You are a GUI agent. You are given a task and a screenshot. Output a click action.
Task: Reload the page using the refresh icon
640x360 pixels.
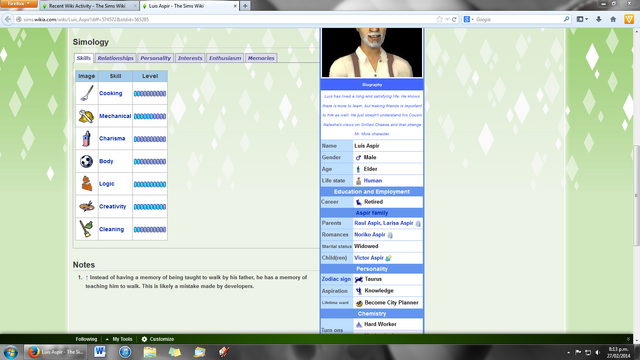[454, 19]
